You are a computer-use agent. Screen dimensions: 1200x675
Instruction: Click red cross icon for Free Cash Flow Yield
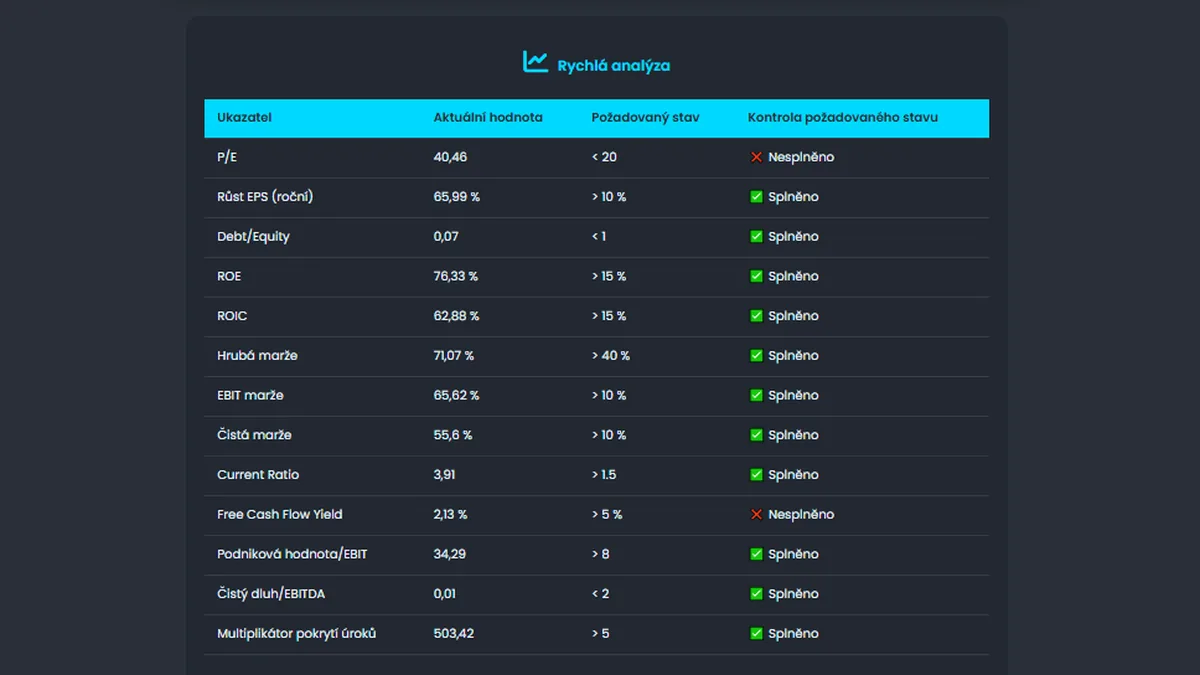[757, 514]
